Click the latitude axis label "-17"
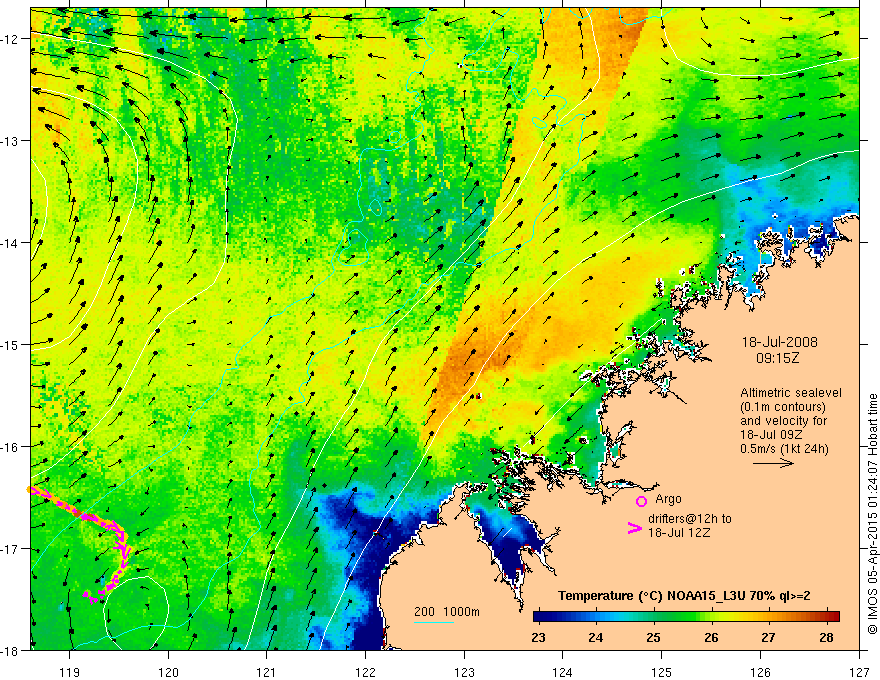 [x=11, y=549]
